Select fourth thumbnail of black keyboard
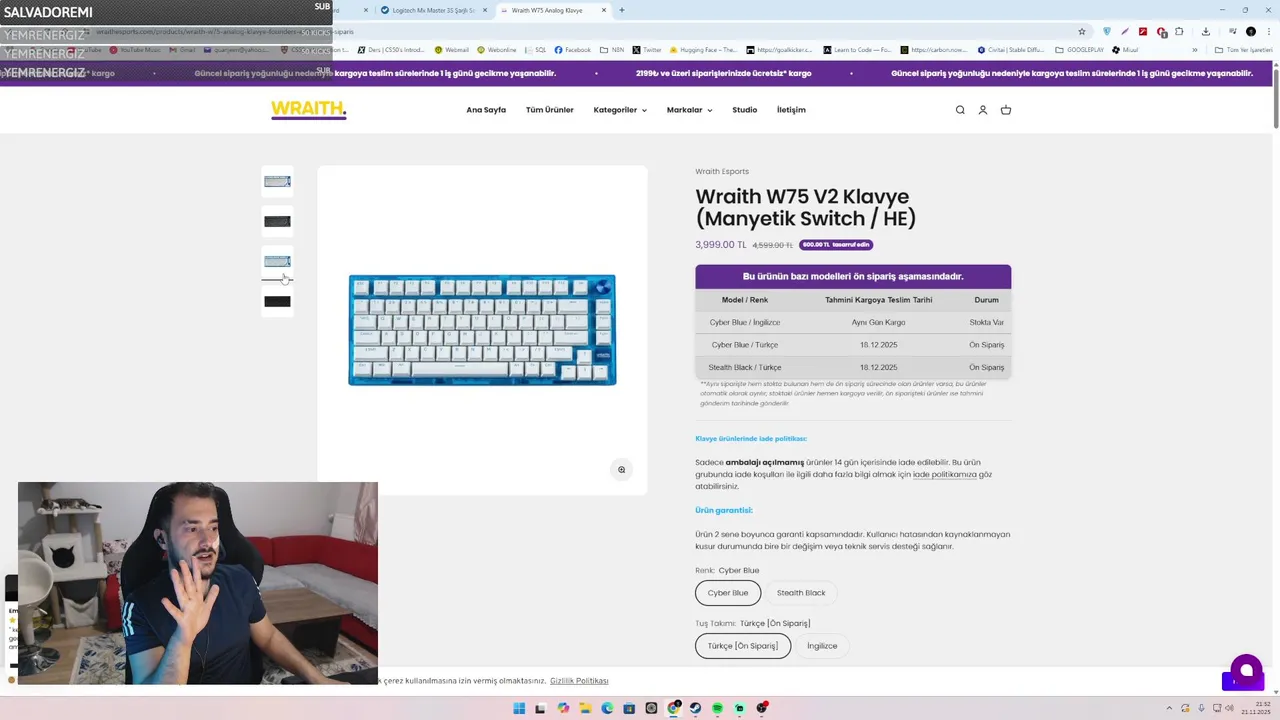 click(277, 301)
